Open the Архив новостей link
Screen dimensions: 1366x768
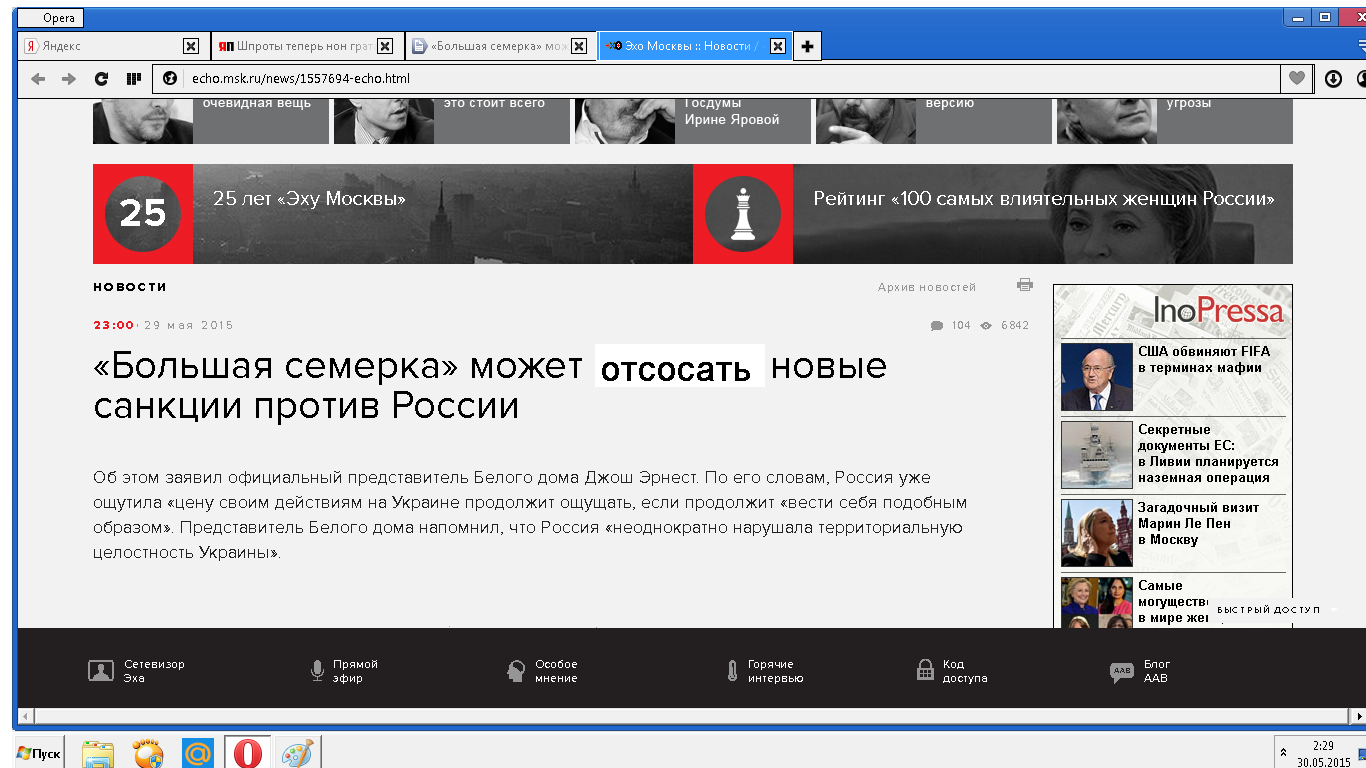[x=927, y=287]
